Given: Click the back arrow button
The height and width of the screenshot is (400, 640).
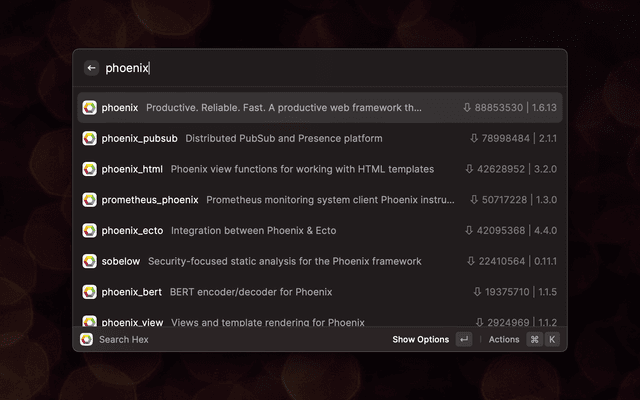Looking at the screenshot, I should (91, 68).
